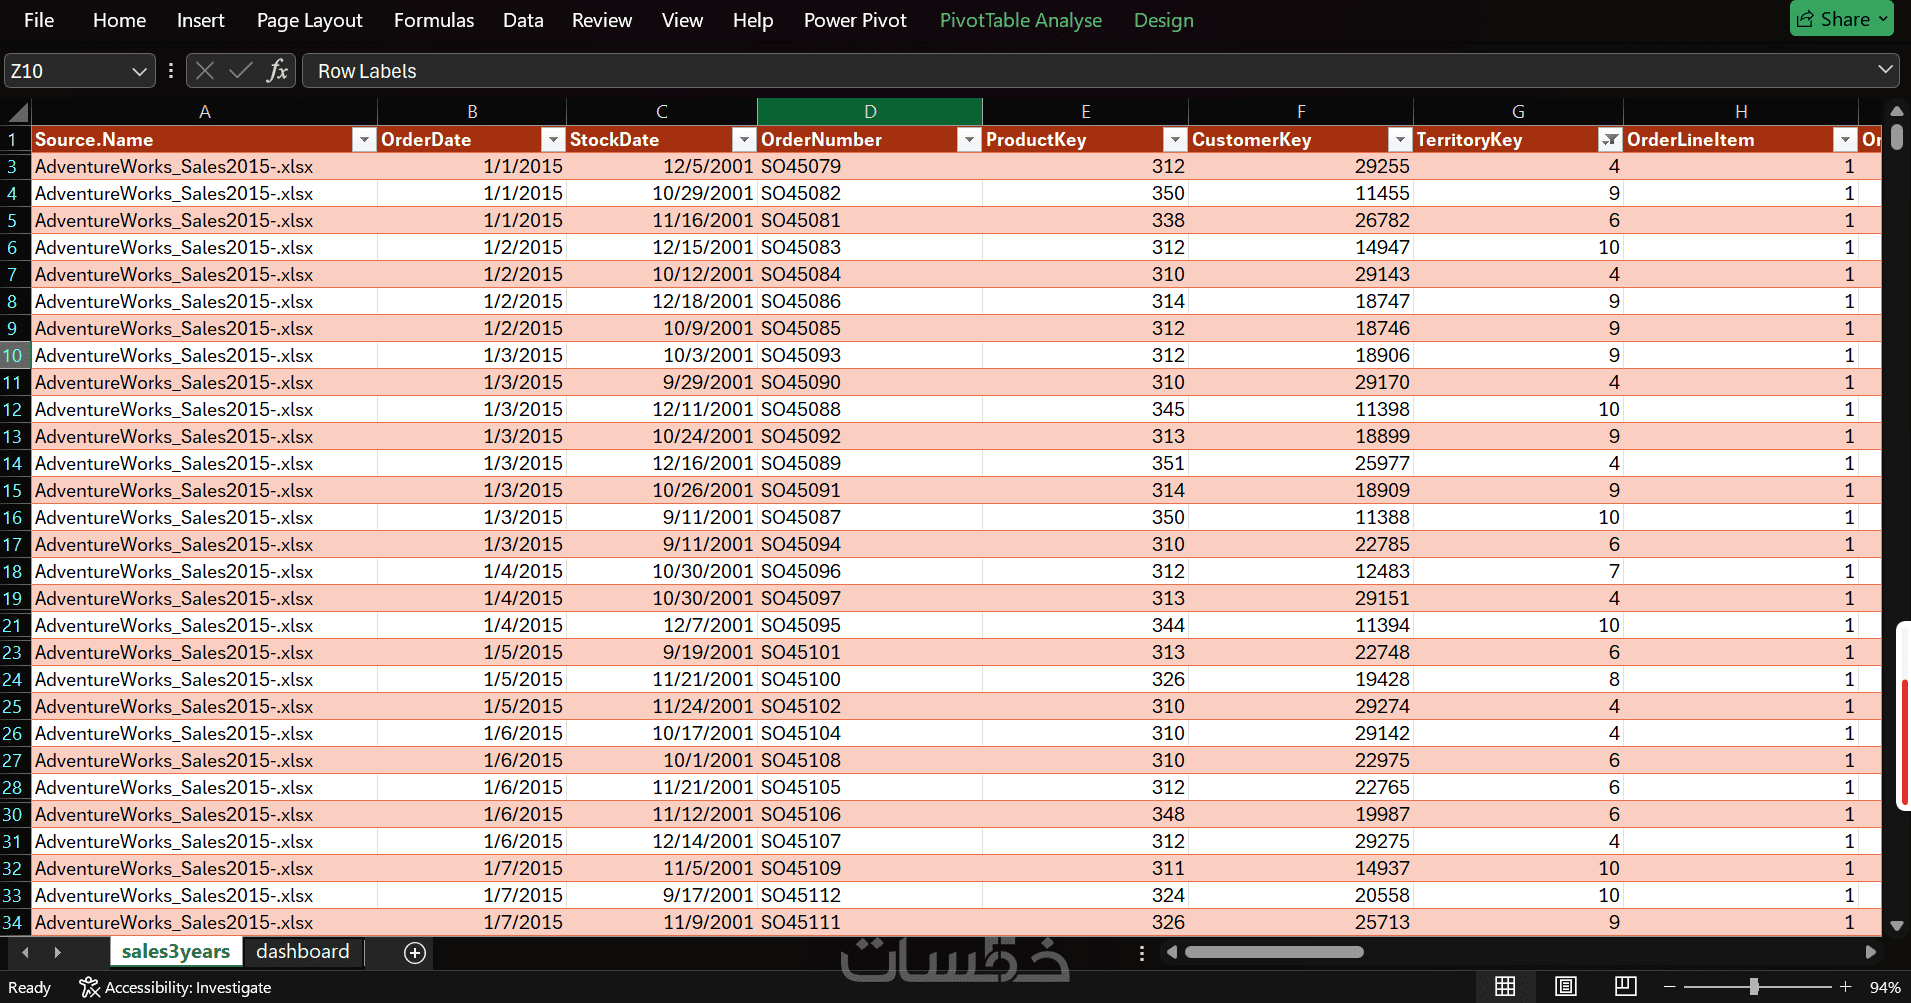Switch to the dashboard sheet tab
Viewport: 1911px width, 1003px height.
point(302,952)
